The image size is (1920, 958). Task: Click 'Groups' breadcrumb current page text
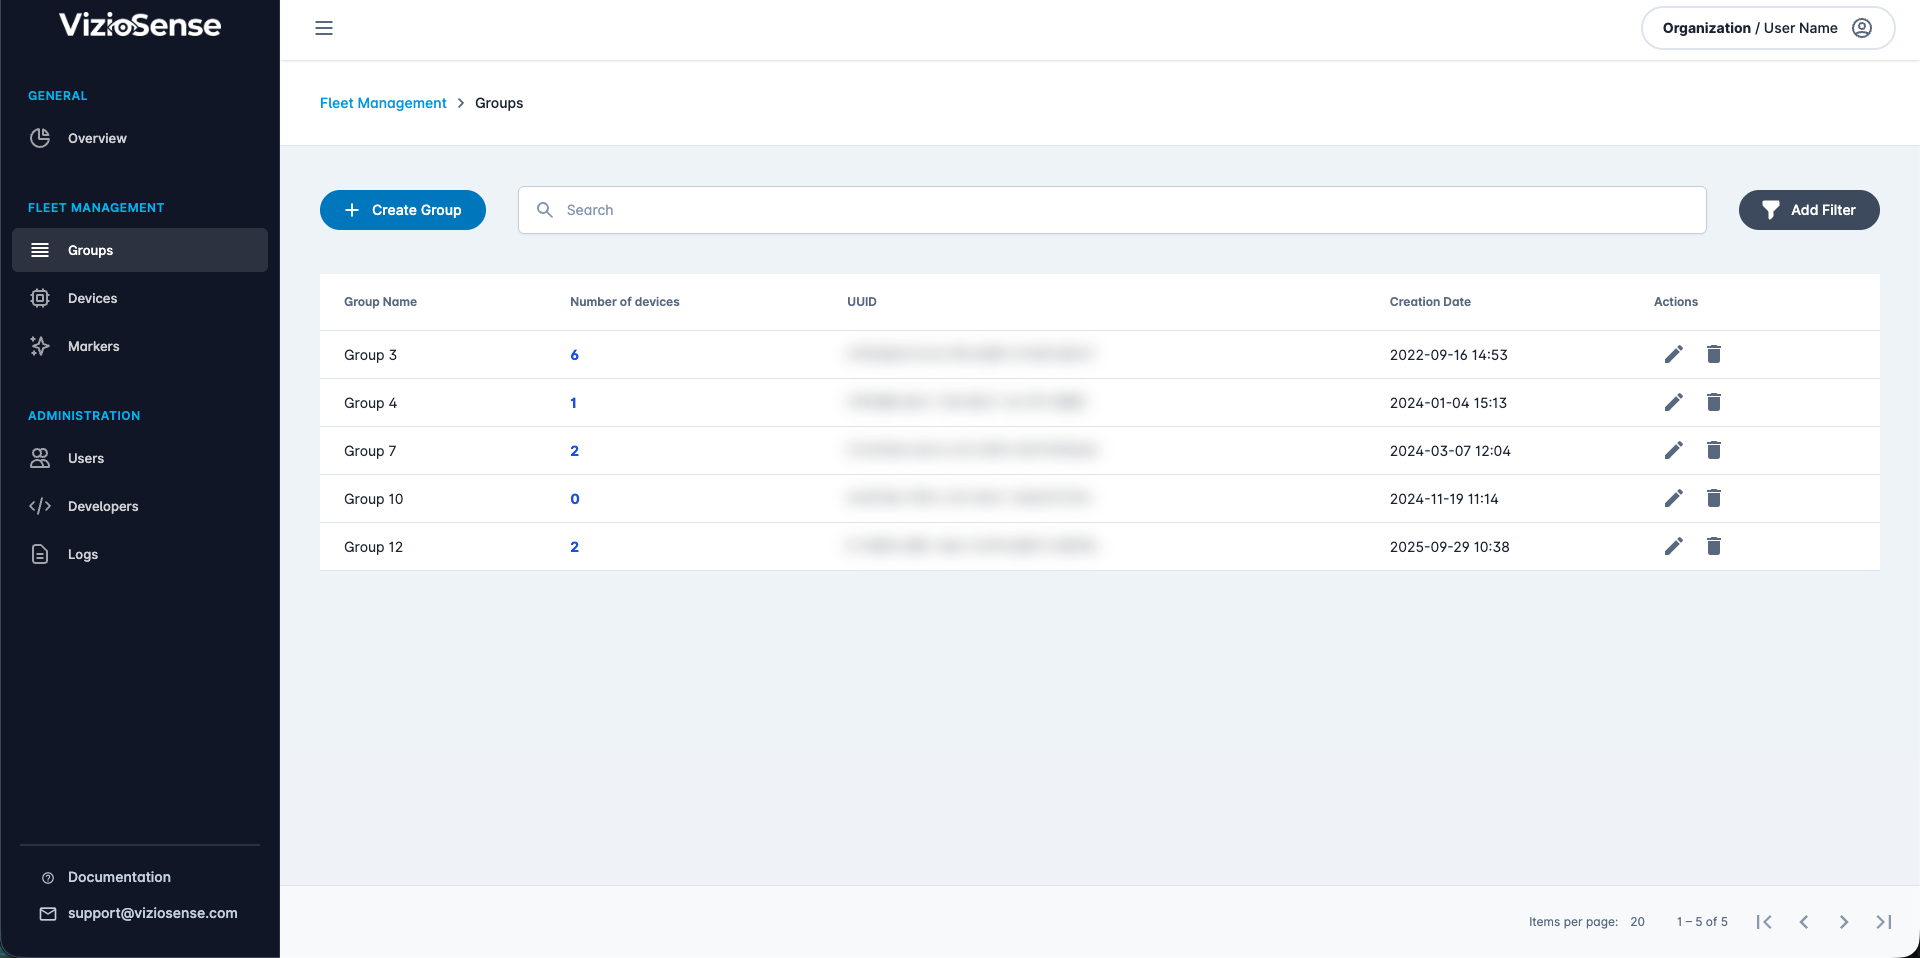pos(499,103)
